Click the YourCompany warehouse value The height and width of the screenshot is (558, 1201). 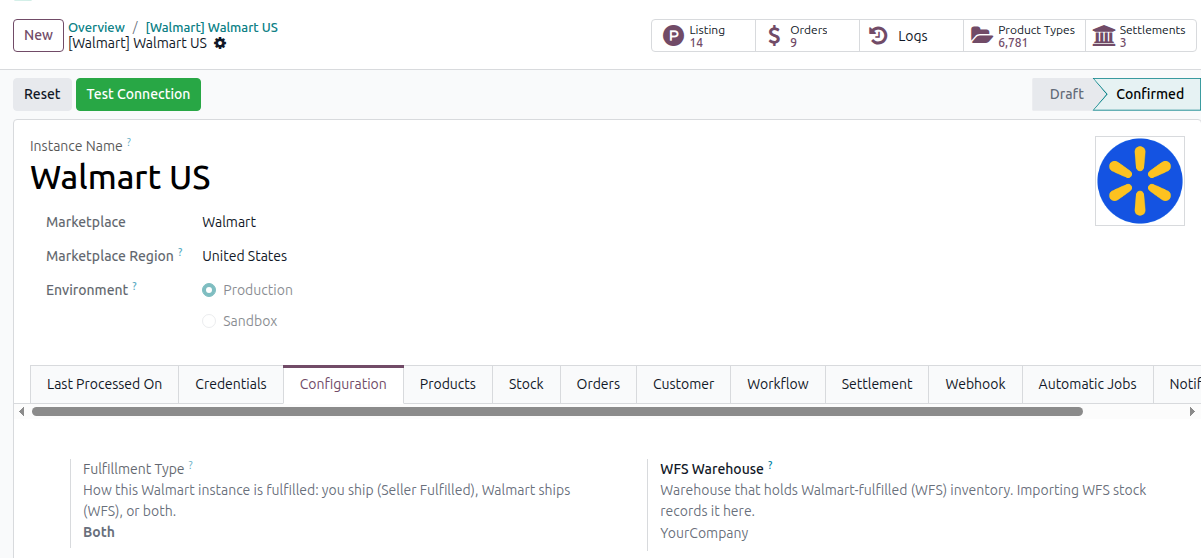704,533
